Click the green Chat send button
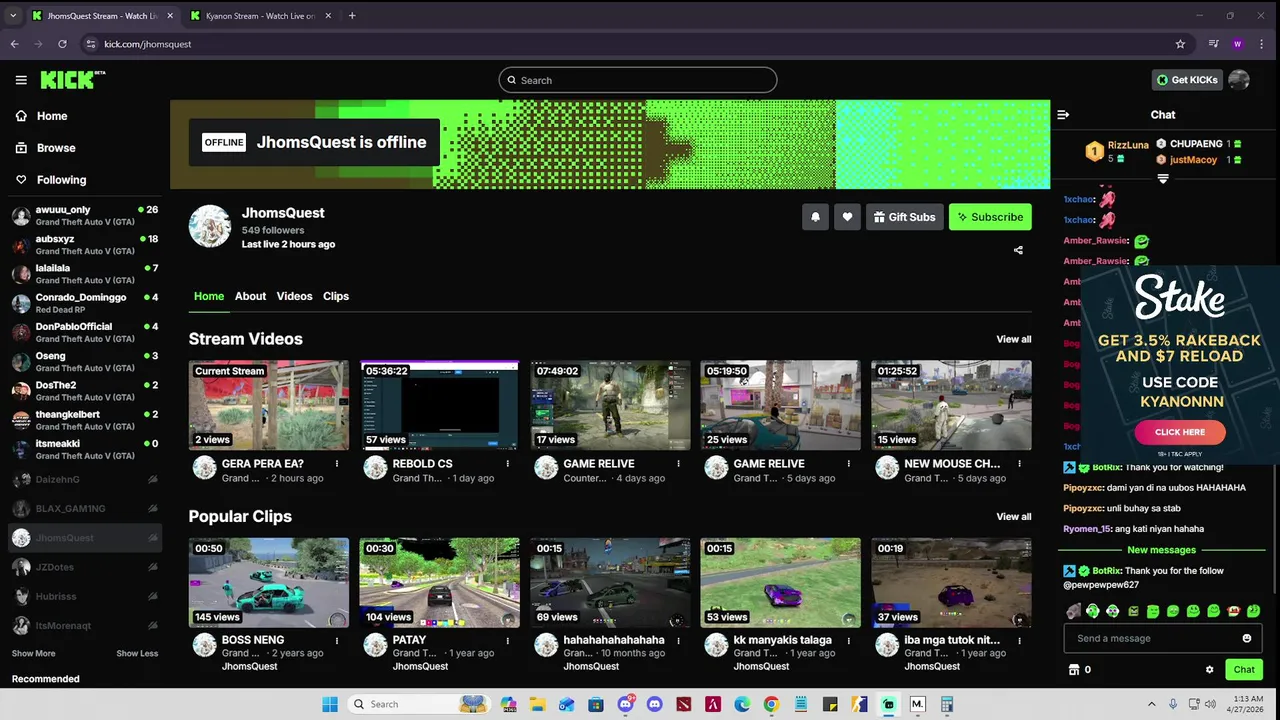The image size is (1280, 720). pos(1244,670)
